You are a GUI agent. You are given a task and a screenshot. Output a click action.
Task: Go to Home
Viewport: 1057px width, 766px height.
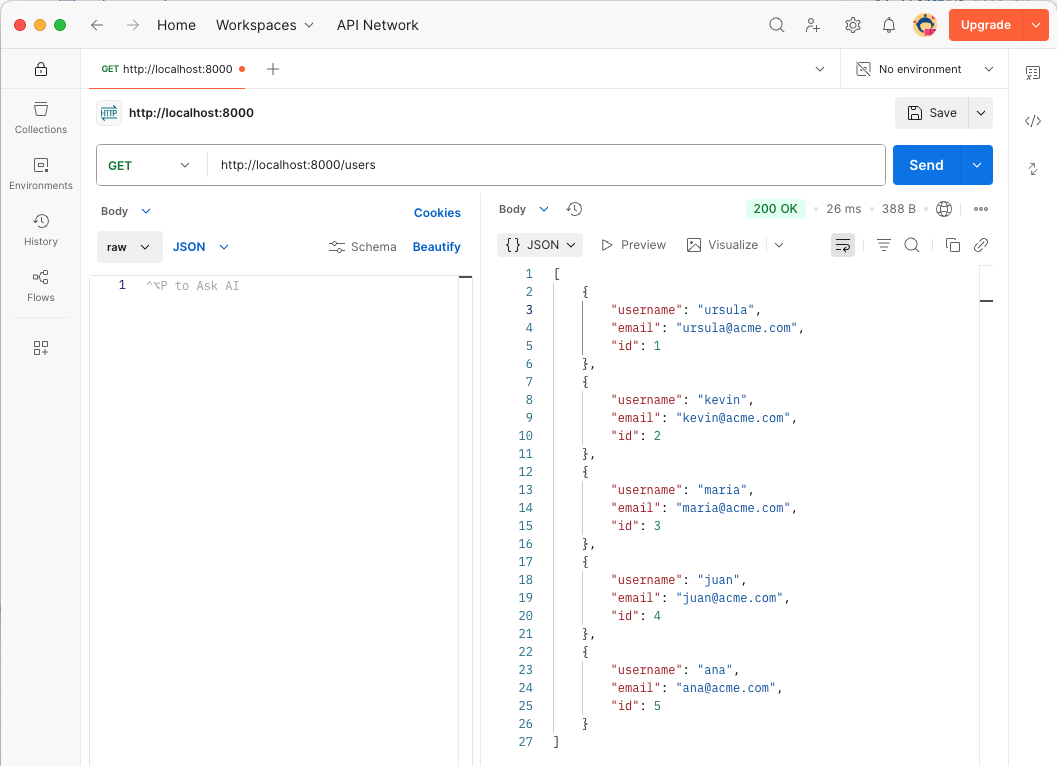(177, 25)
